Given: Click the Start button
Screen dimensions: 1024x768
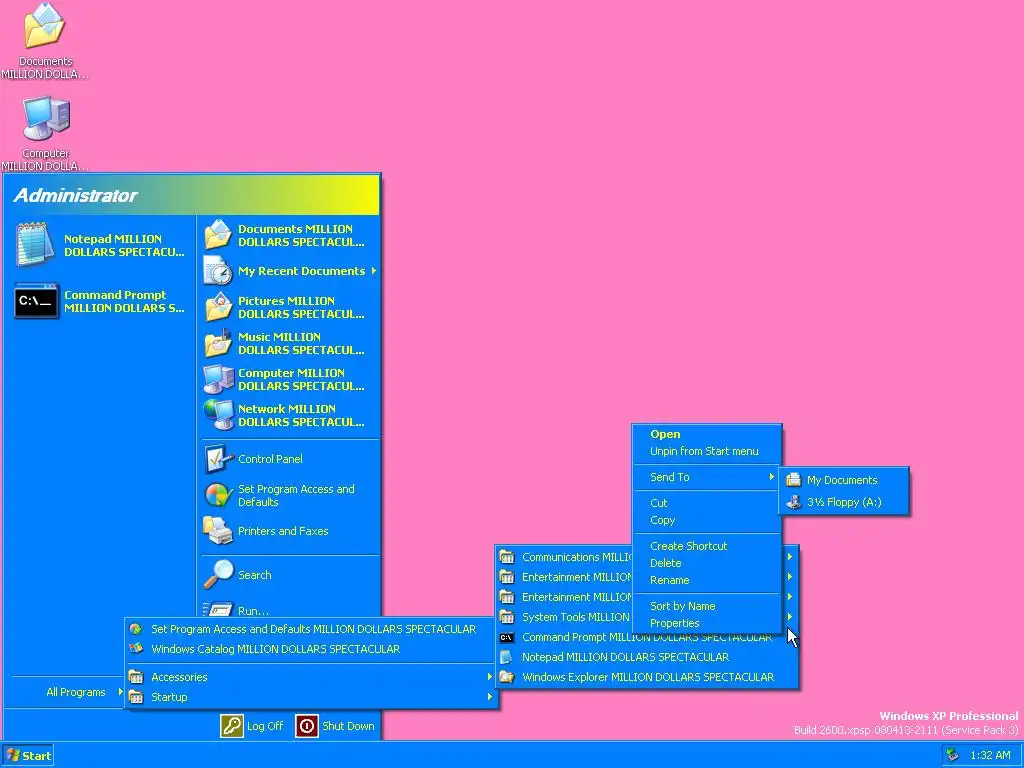Looking at the screenshot, I should 27,756.
